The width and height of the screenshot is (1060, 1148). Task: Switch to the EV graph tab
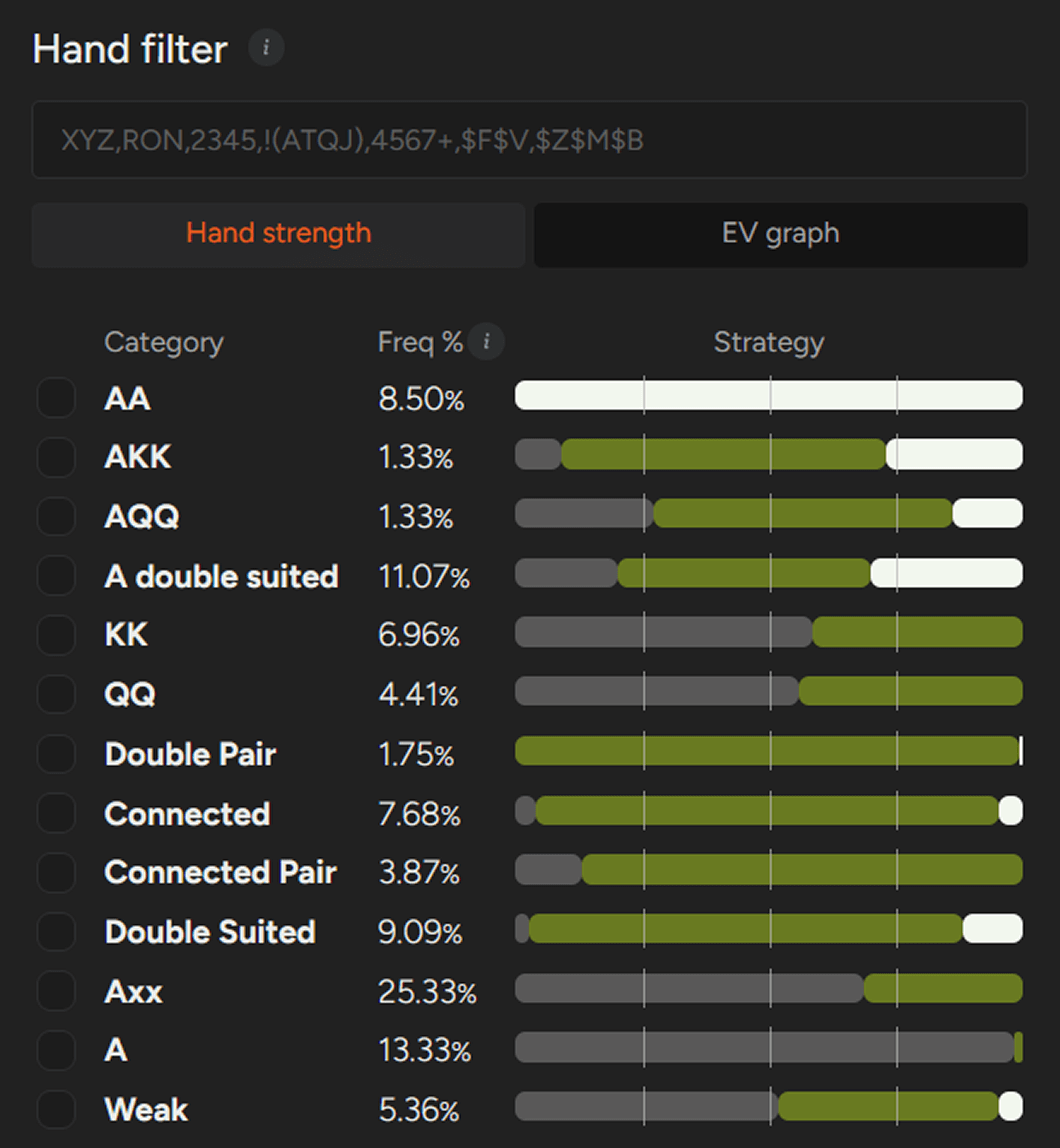point(780,234)
